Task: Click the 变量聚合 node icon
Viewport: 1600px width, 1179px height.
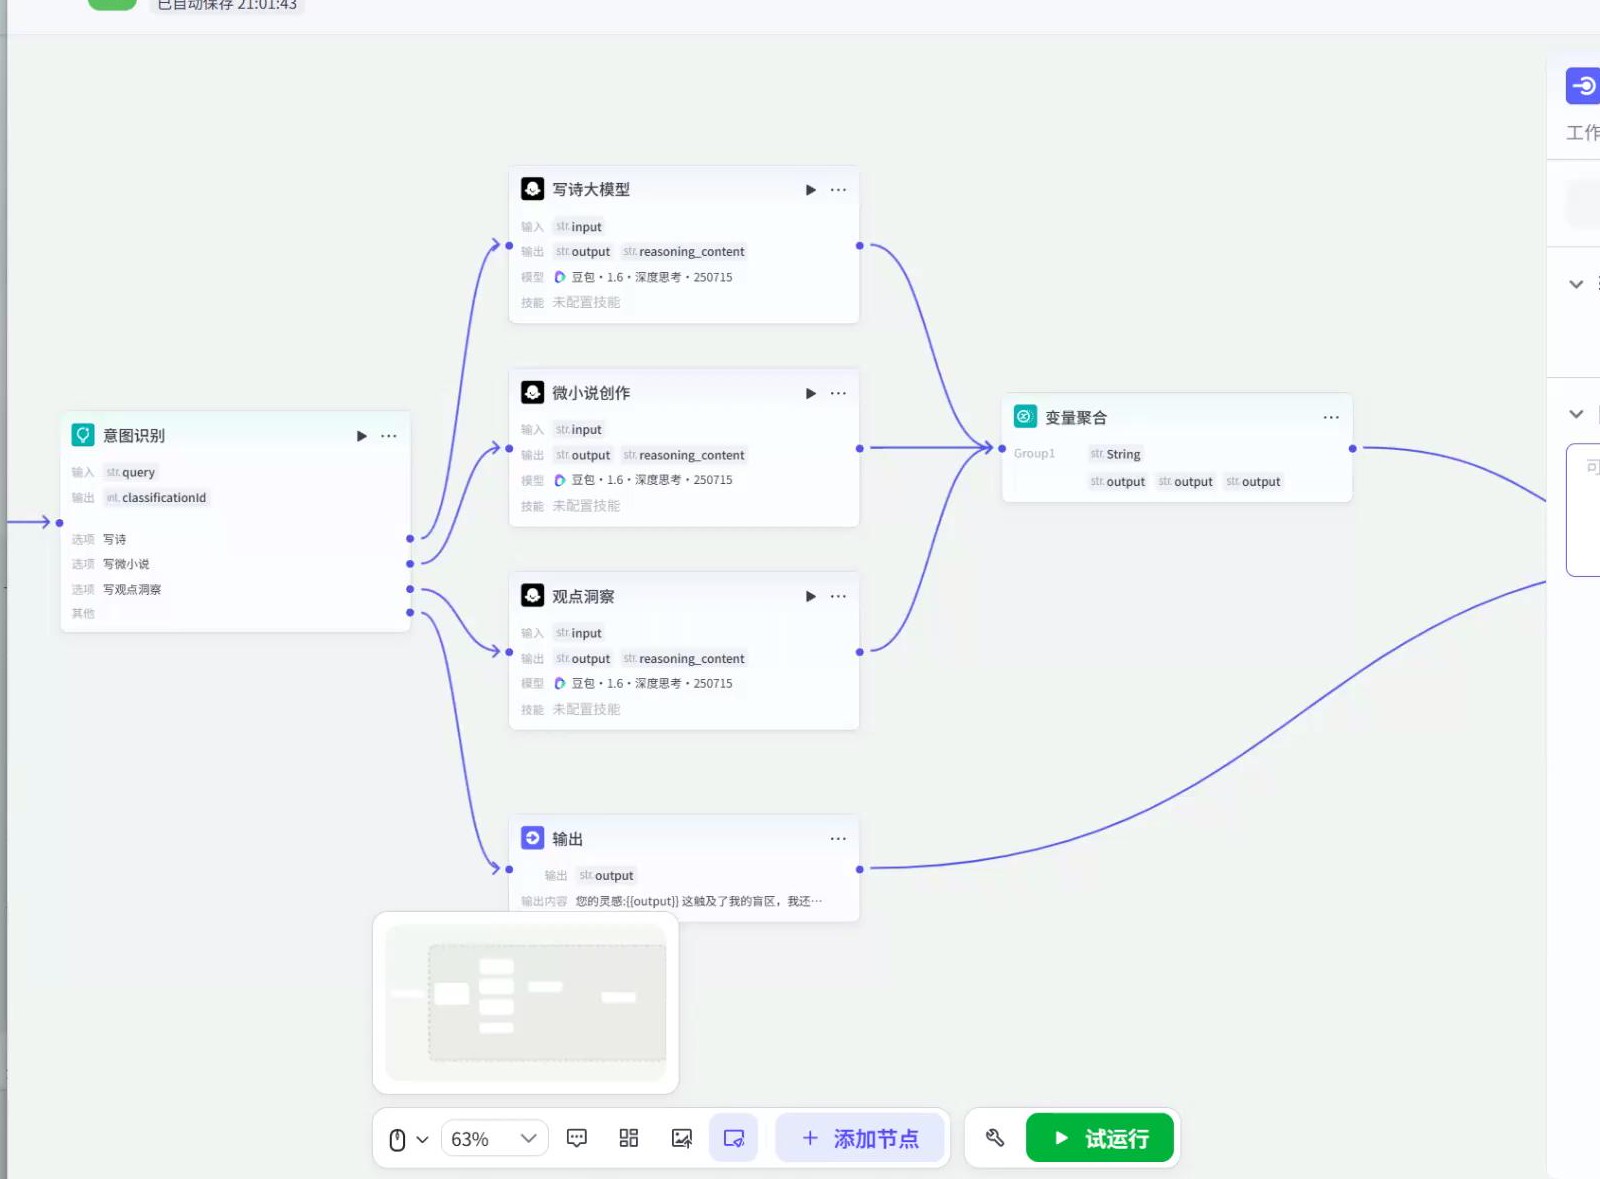Action: pyautogui.click(x=1025, y=417)
